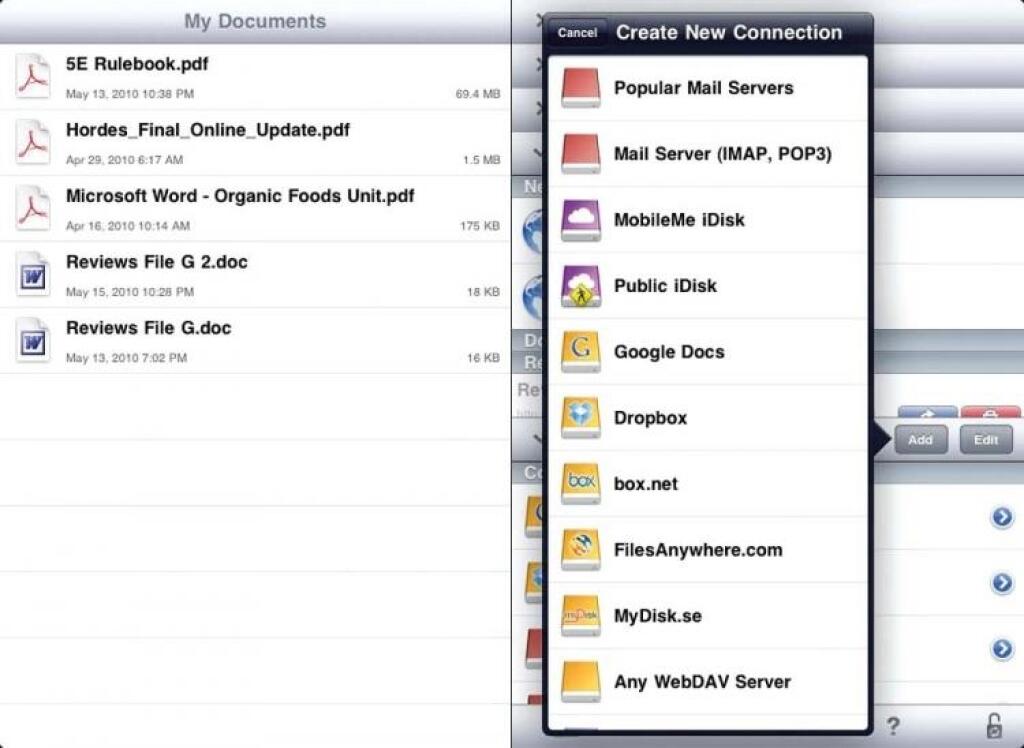This screenshot has width=1024, height=748.
Task: Tap the Dropbox drive icon
Action: (x=581, y=418)
